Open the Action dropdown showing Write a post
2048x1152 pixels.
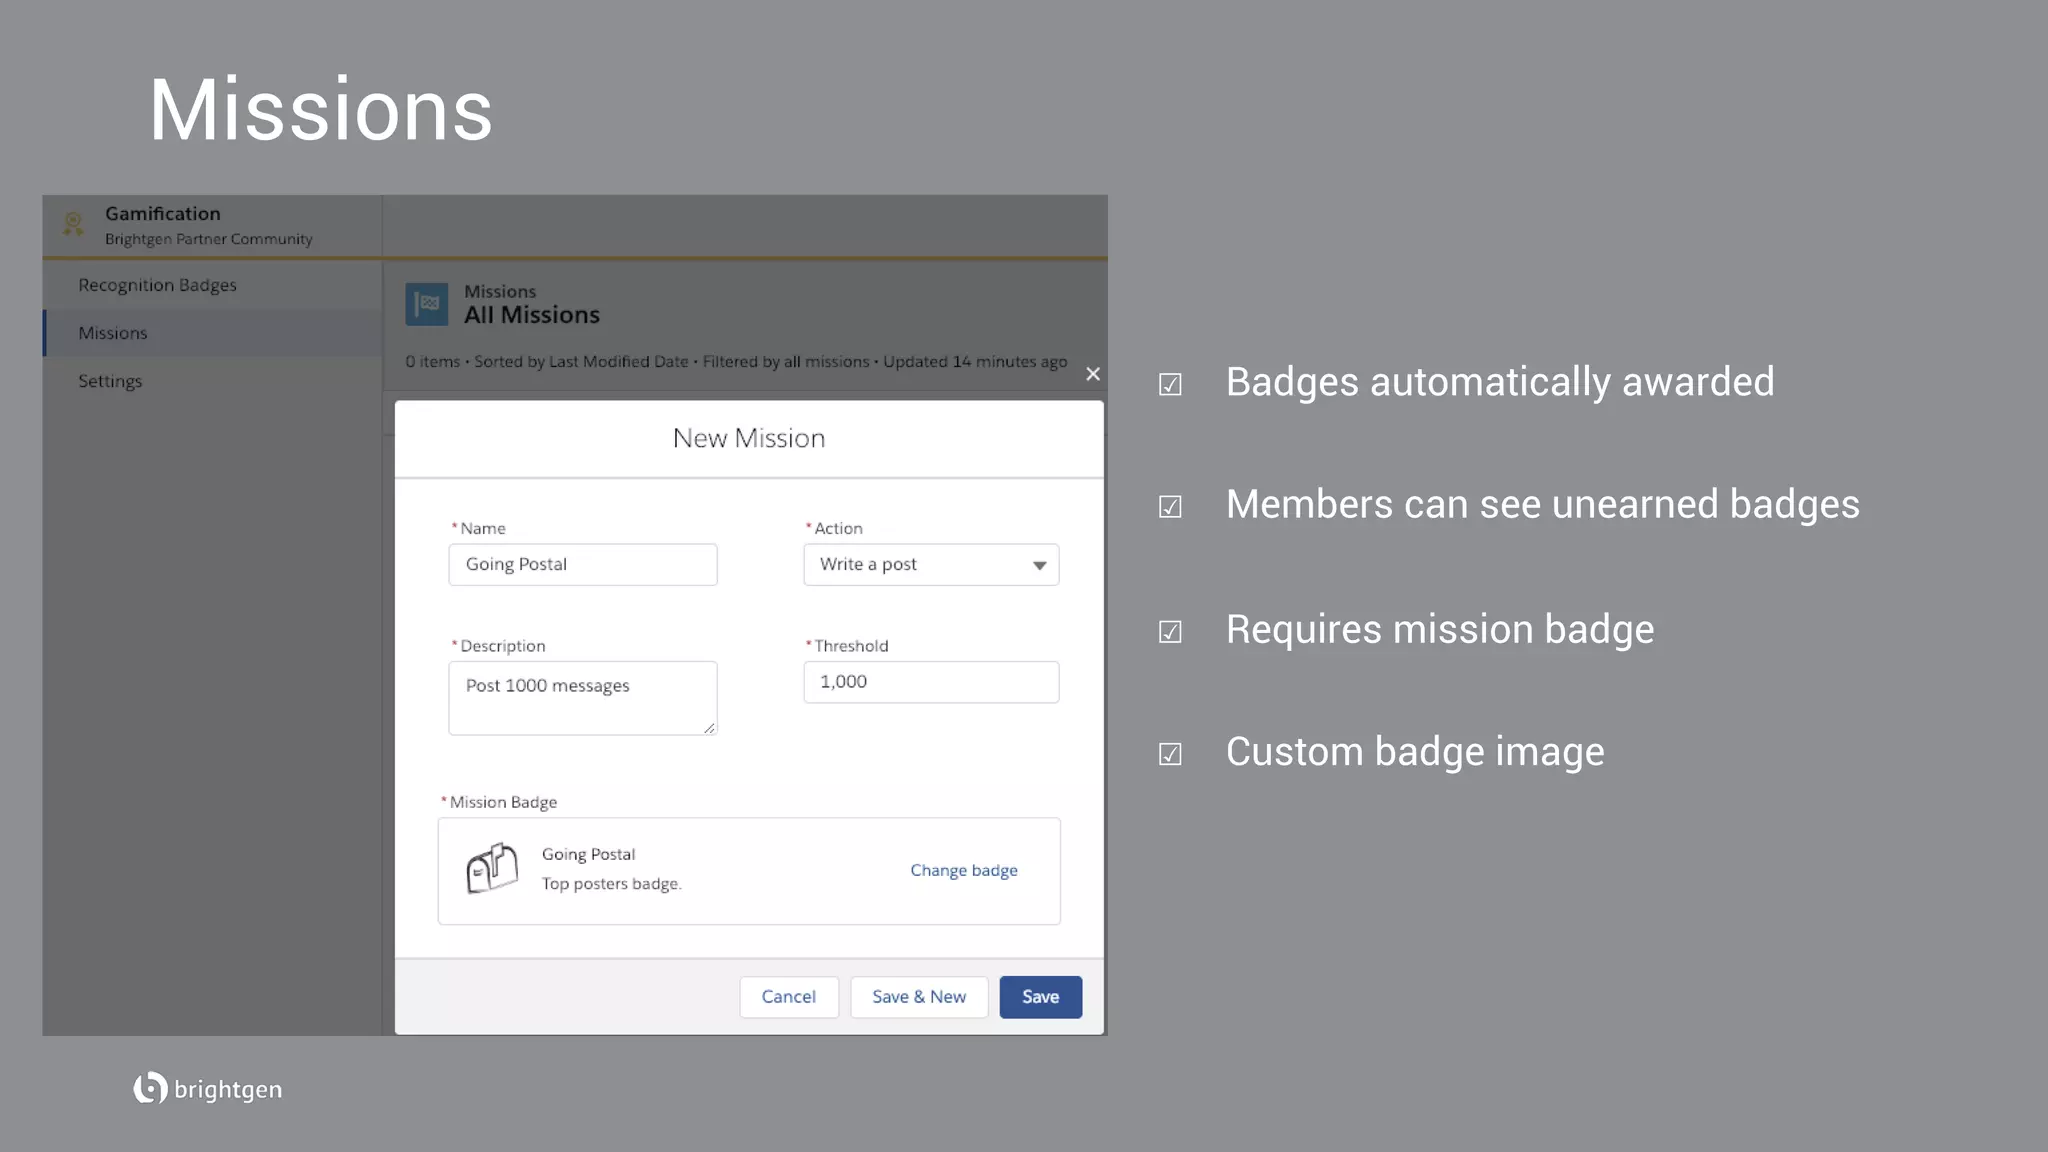point(931,565)
